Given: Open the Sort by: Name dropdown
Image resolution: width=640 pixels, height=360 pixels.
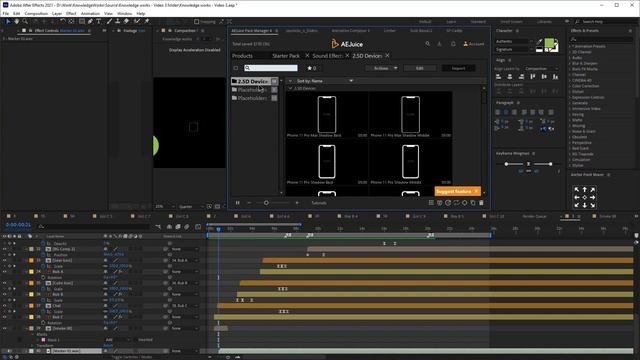Looking at the screenshot, I should [324, 81].
